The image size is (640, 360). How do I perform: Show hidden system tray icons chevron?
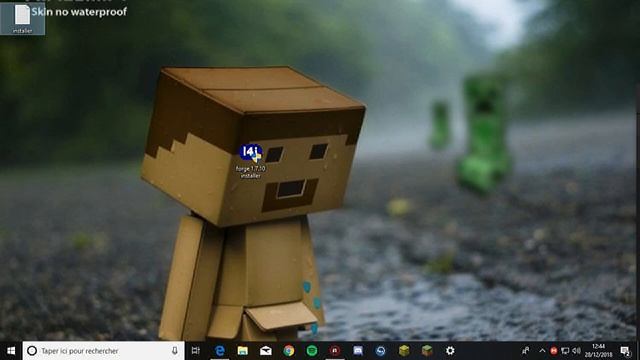tap(542, 351)
